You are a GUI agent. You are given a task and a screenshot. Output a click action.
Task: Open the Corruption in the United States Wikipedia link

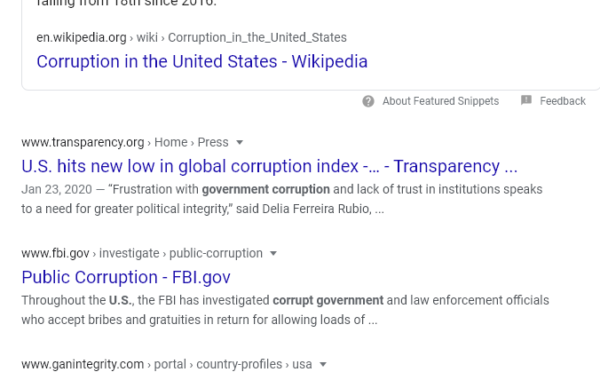pos(202,62)
